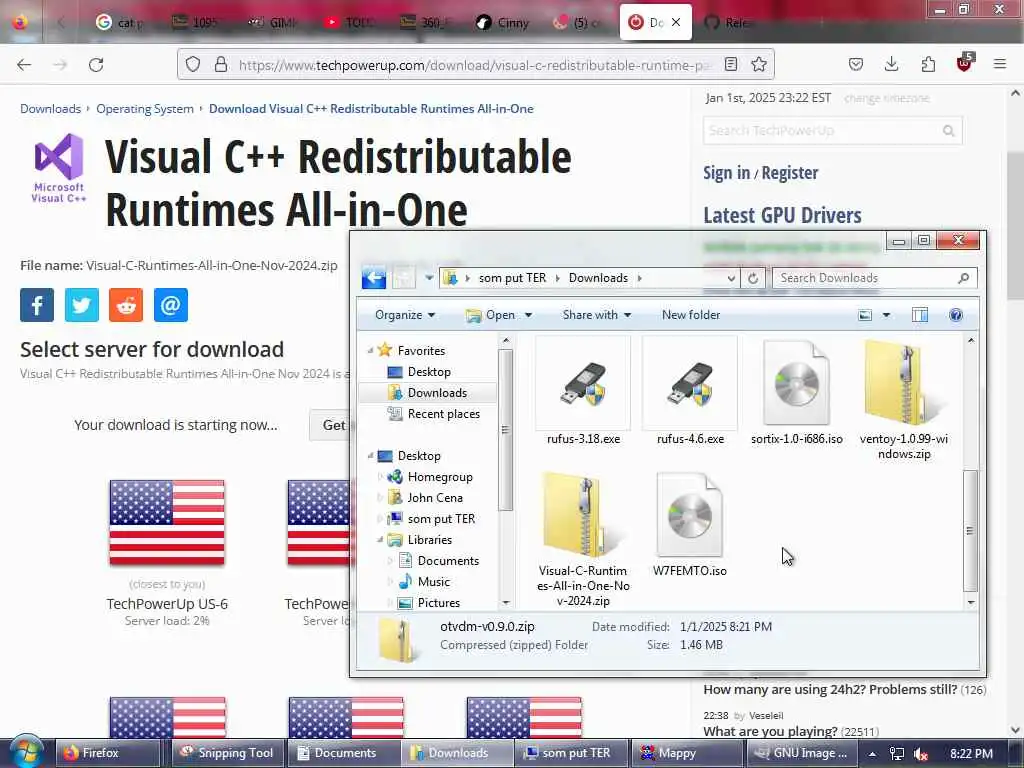The width and height of the screenshot is (1024, 768).
Task: Click the Firefox URL address bar
Action: tap(475, 65)
